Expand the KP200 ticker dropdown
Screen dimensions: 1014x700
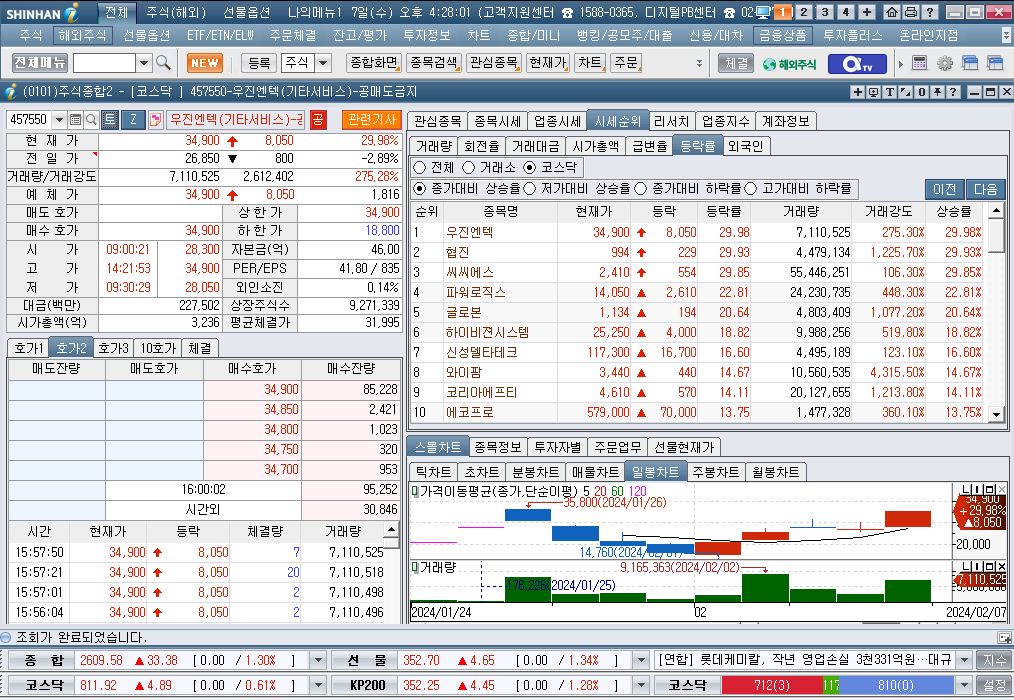coord(641,684)
